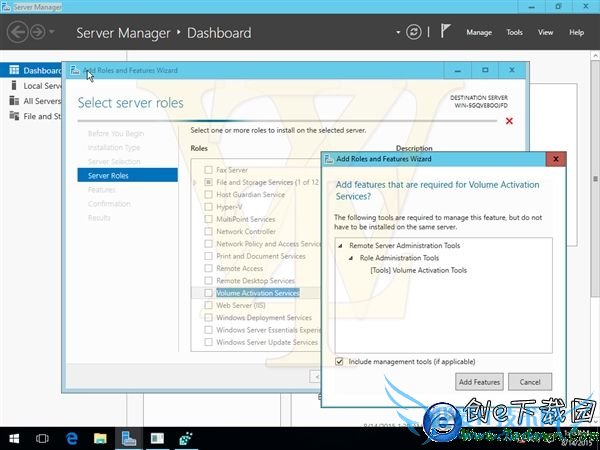The width and height of the screenshot is (600, 450).
Task: Click the wizard title bar icon
Action: [x=75, y=70]
